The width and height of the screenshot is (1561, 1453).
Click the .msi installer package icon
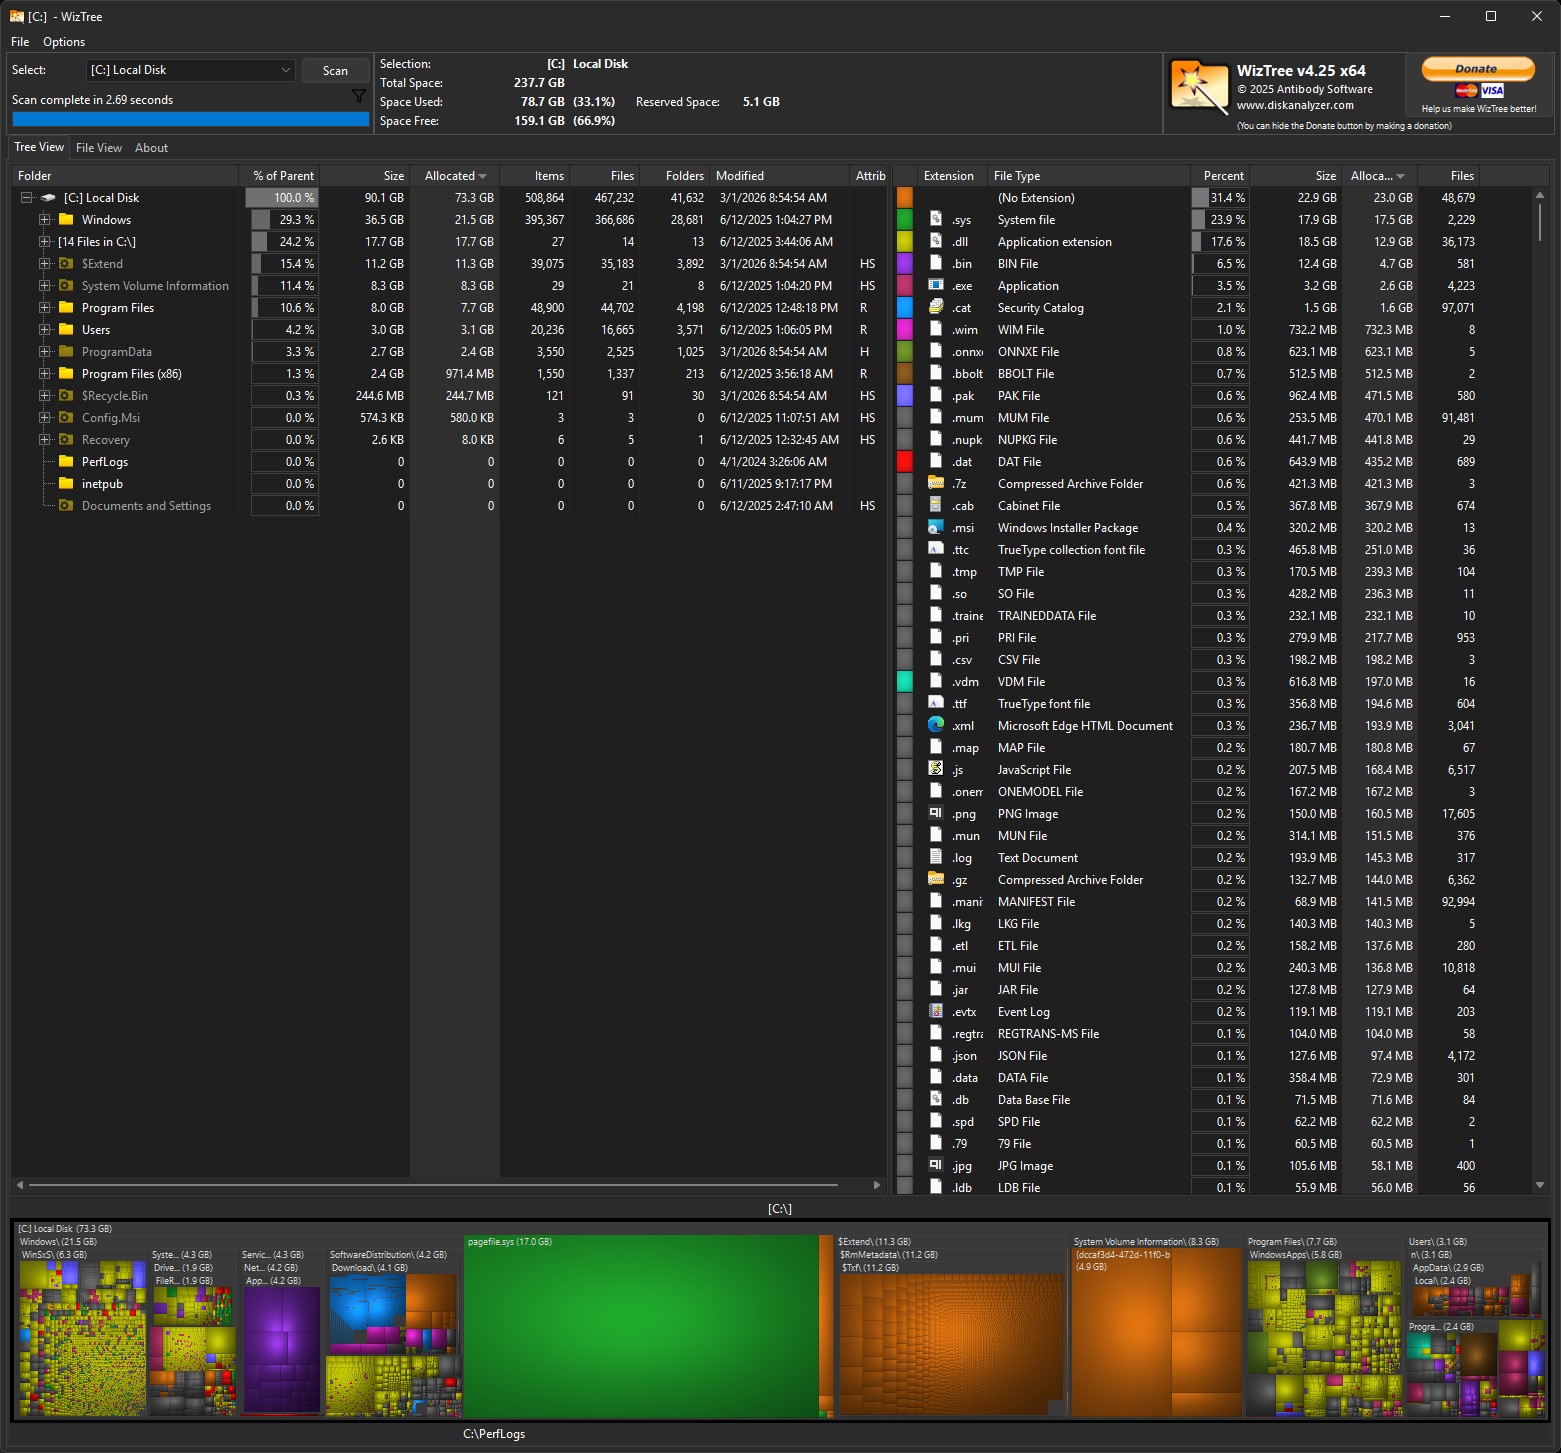point(936,527)
